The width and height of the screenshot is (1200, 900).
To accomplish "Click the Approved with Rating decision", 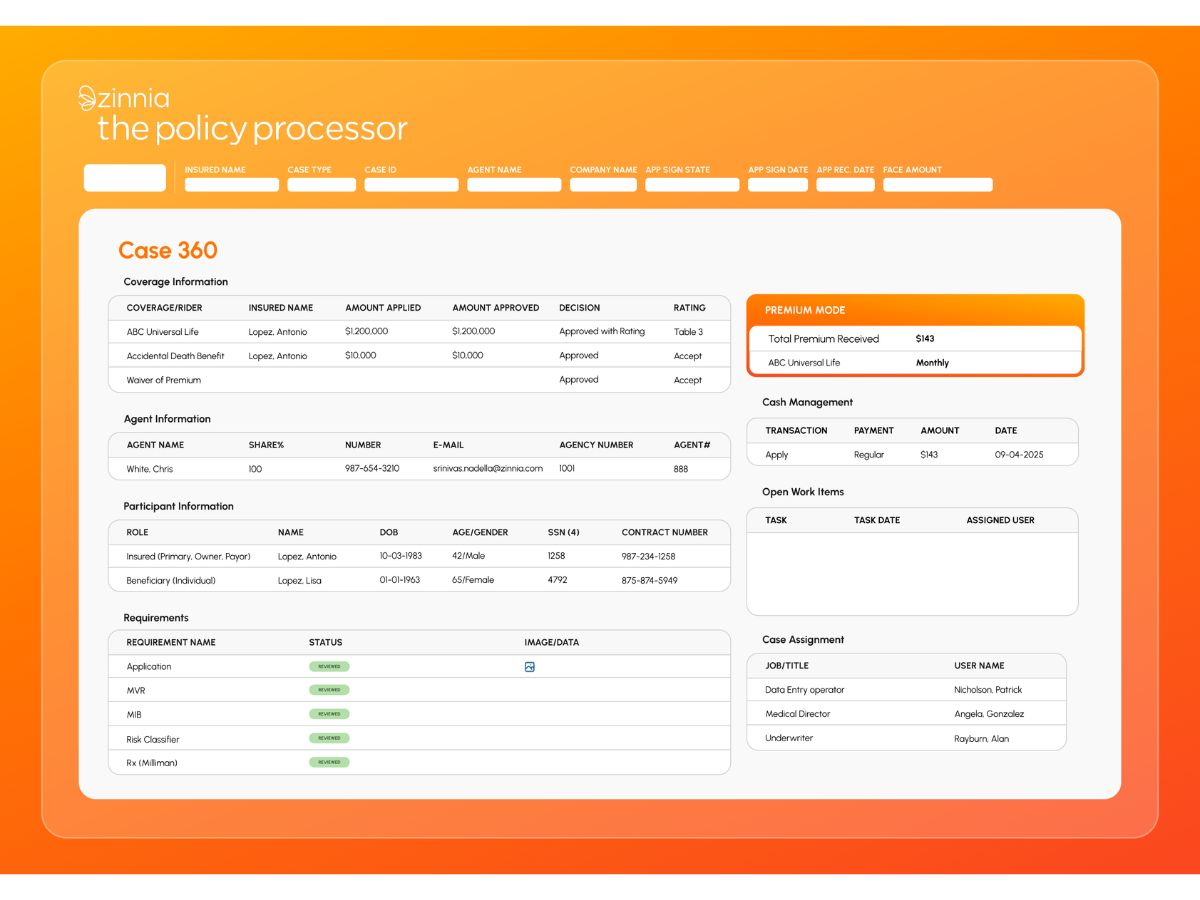I will click(602, 332).
